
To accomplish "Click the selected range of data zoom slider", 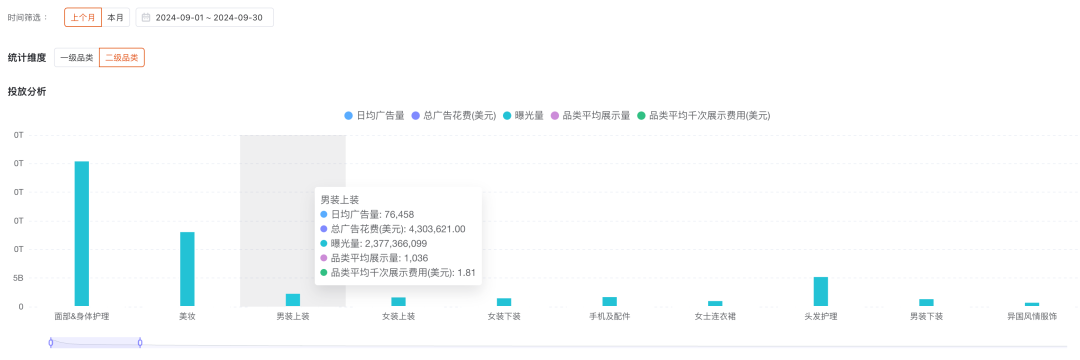I will coord(95,342).
